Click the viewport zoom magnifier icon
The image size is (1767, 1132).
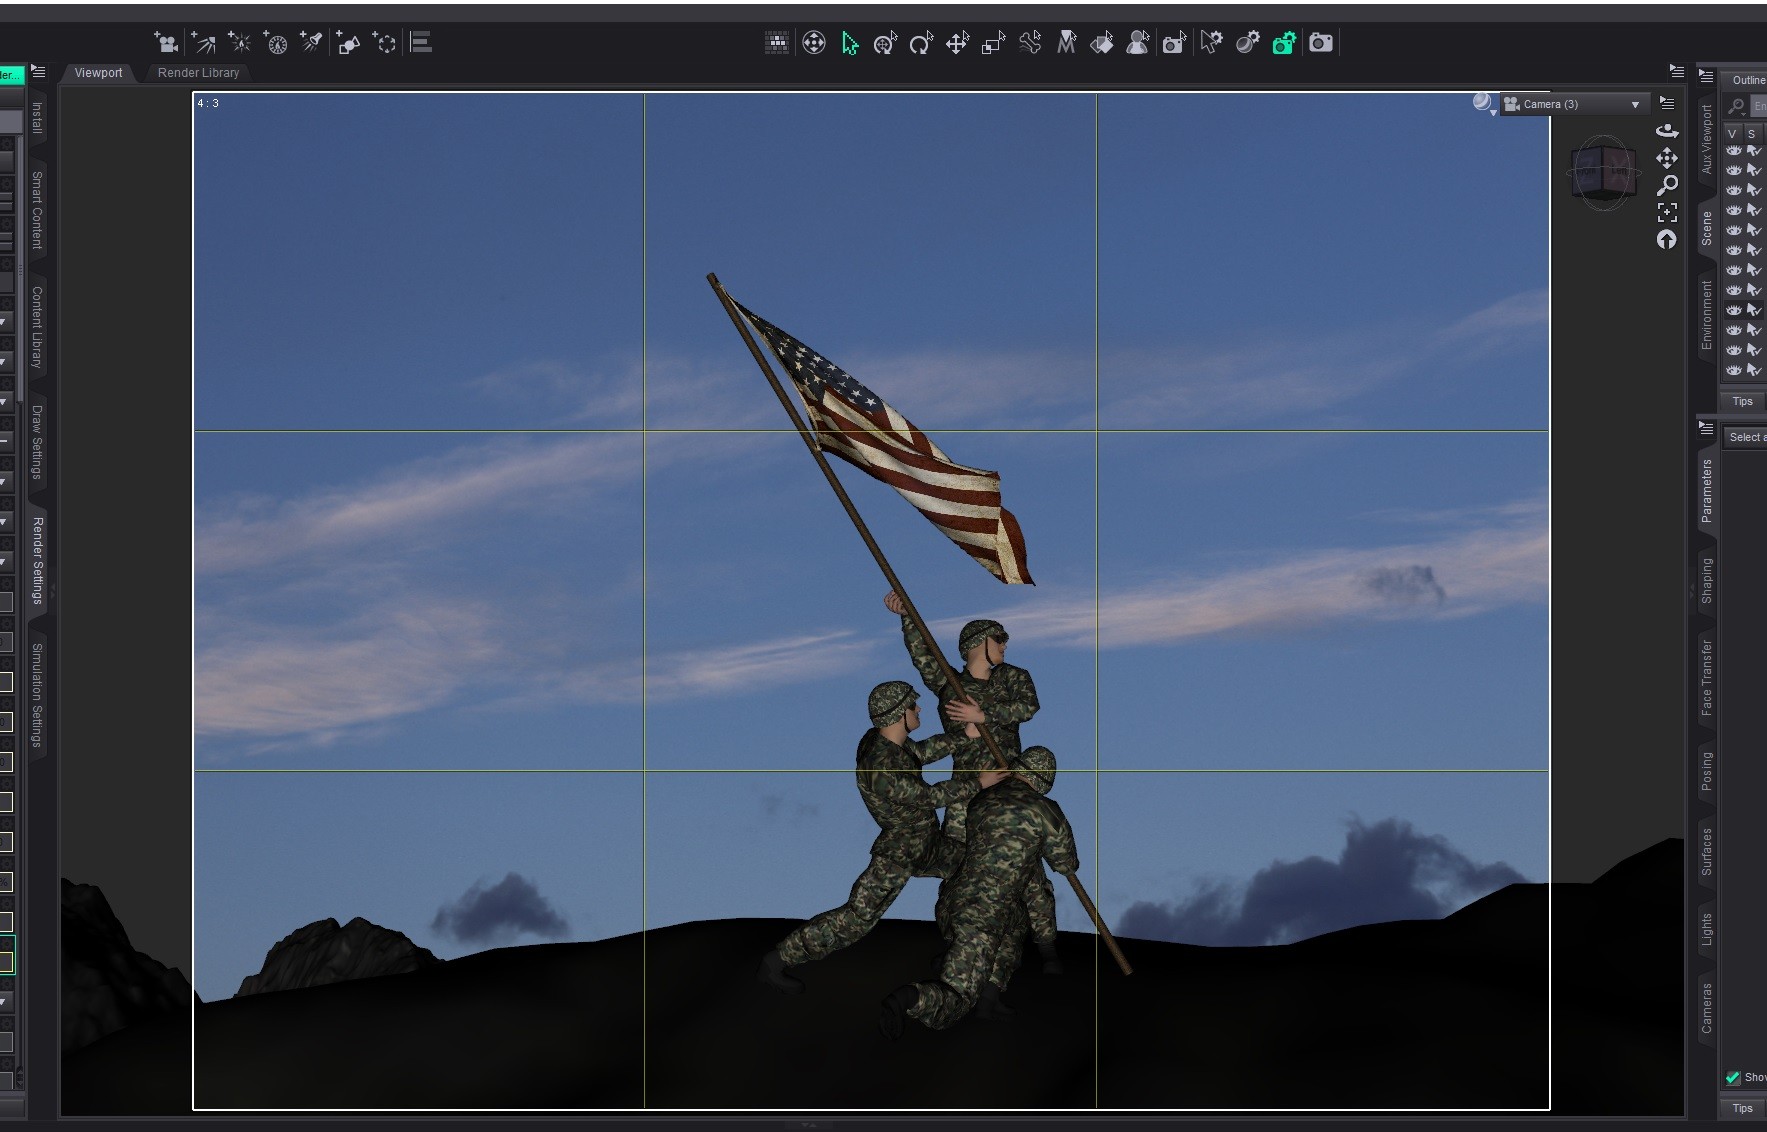[1667, 185]
